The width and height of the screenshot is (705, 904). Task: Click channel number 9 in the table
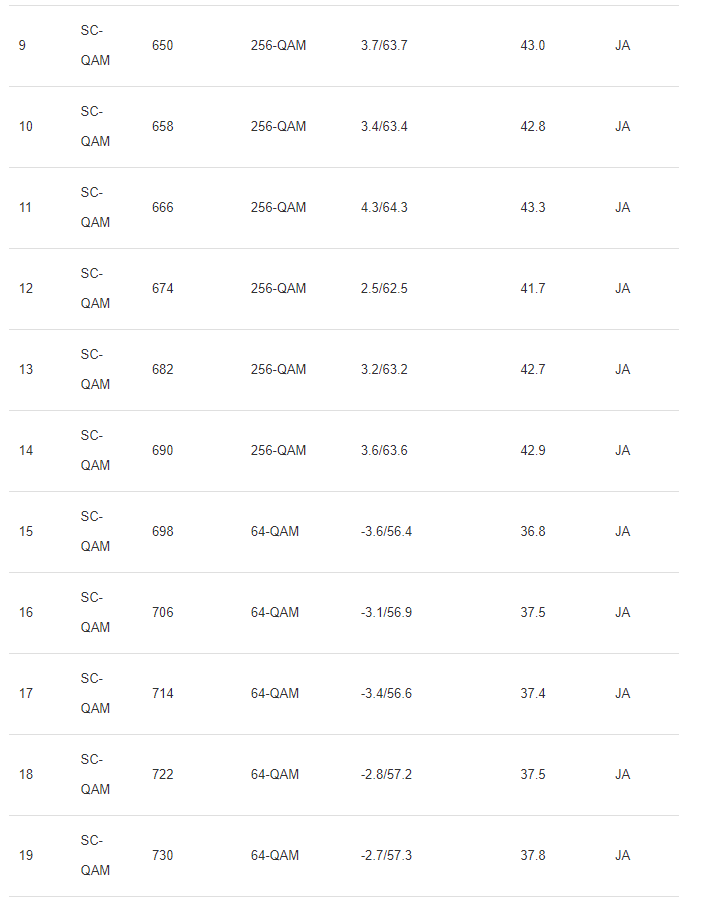[x=22, y=46]
